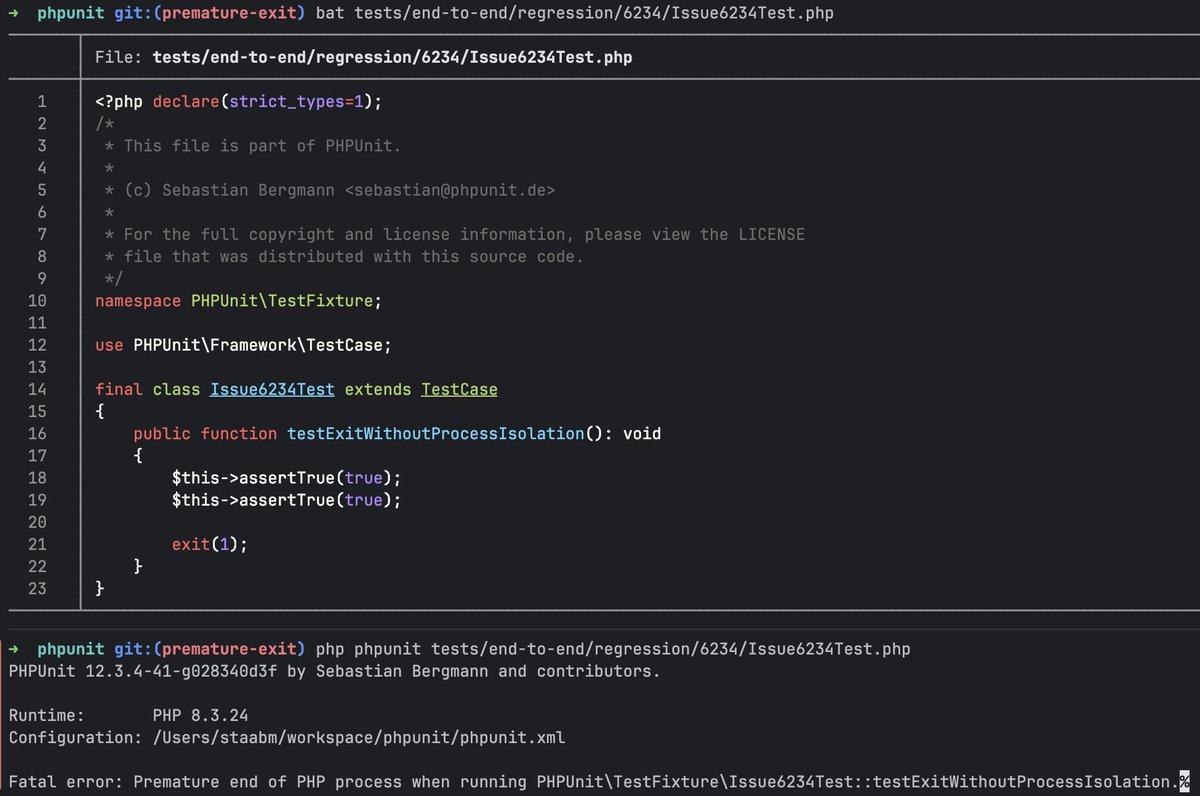Click method name testExitWithoutProcessIsolation on line 16
This screenshot has width=1200, height=796.
[x=435, y=433]
